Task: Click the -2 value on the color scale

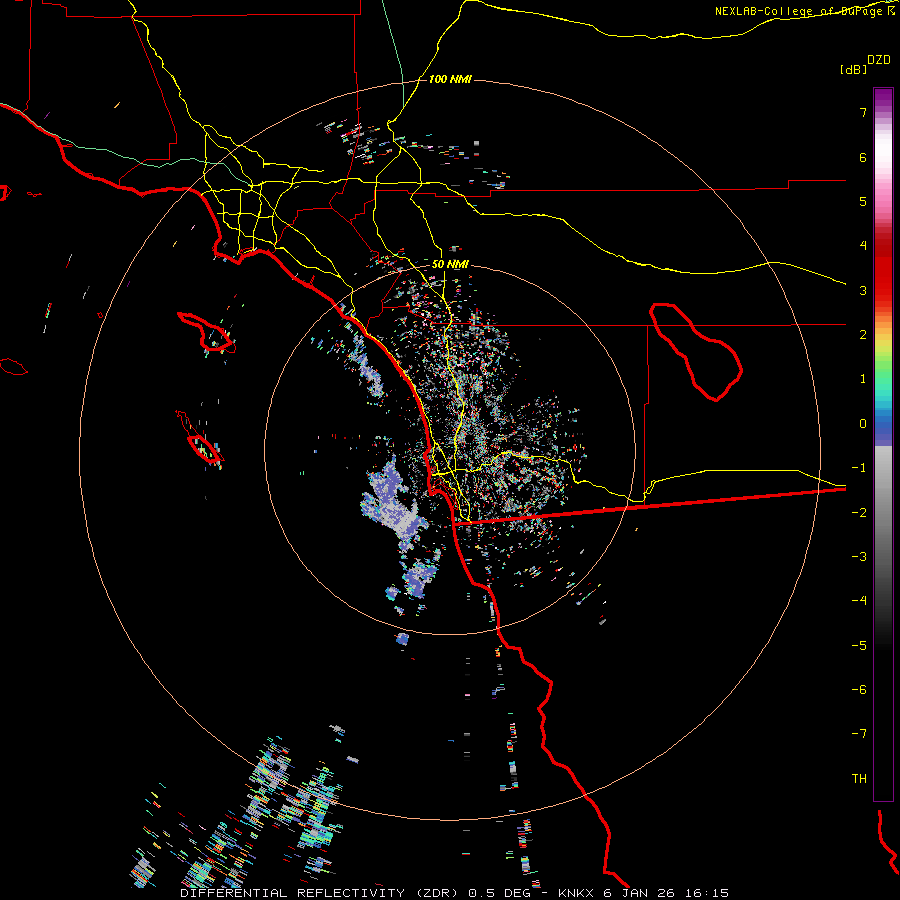Action: (x=859, y=512)
